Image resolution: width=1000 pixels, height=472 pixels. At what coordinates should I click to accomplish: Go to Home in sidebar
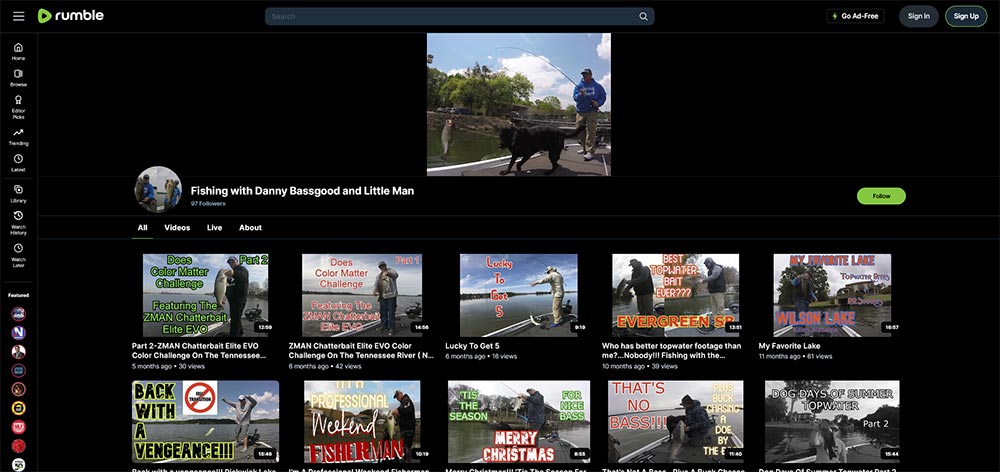[18, 52]
